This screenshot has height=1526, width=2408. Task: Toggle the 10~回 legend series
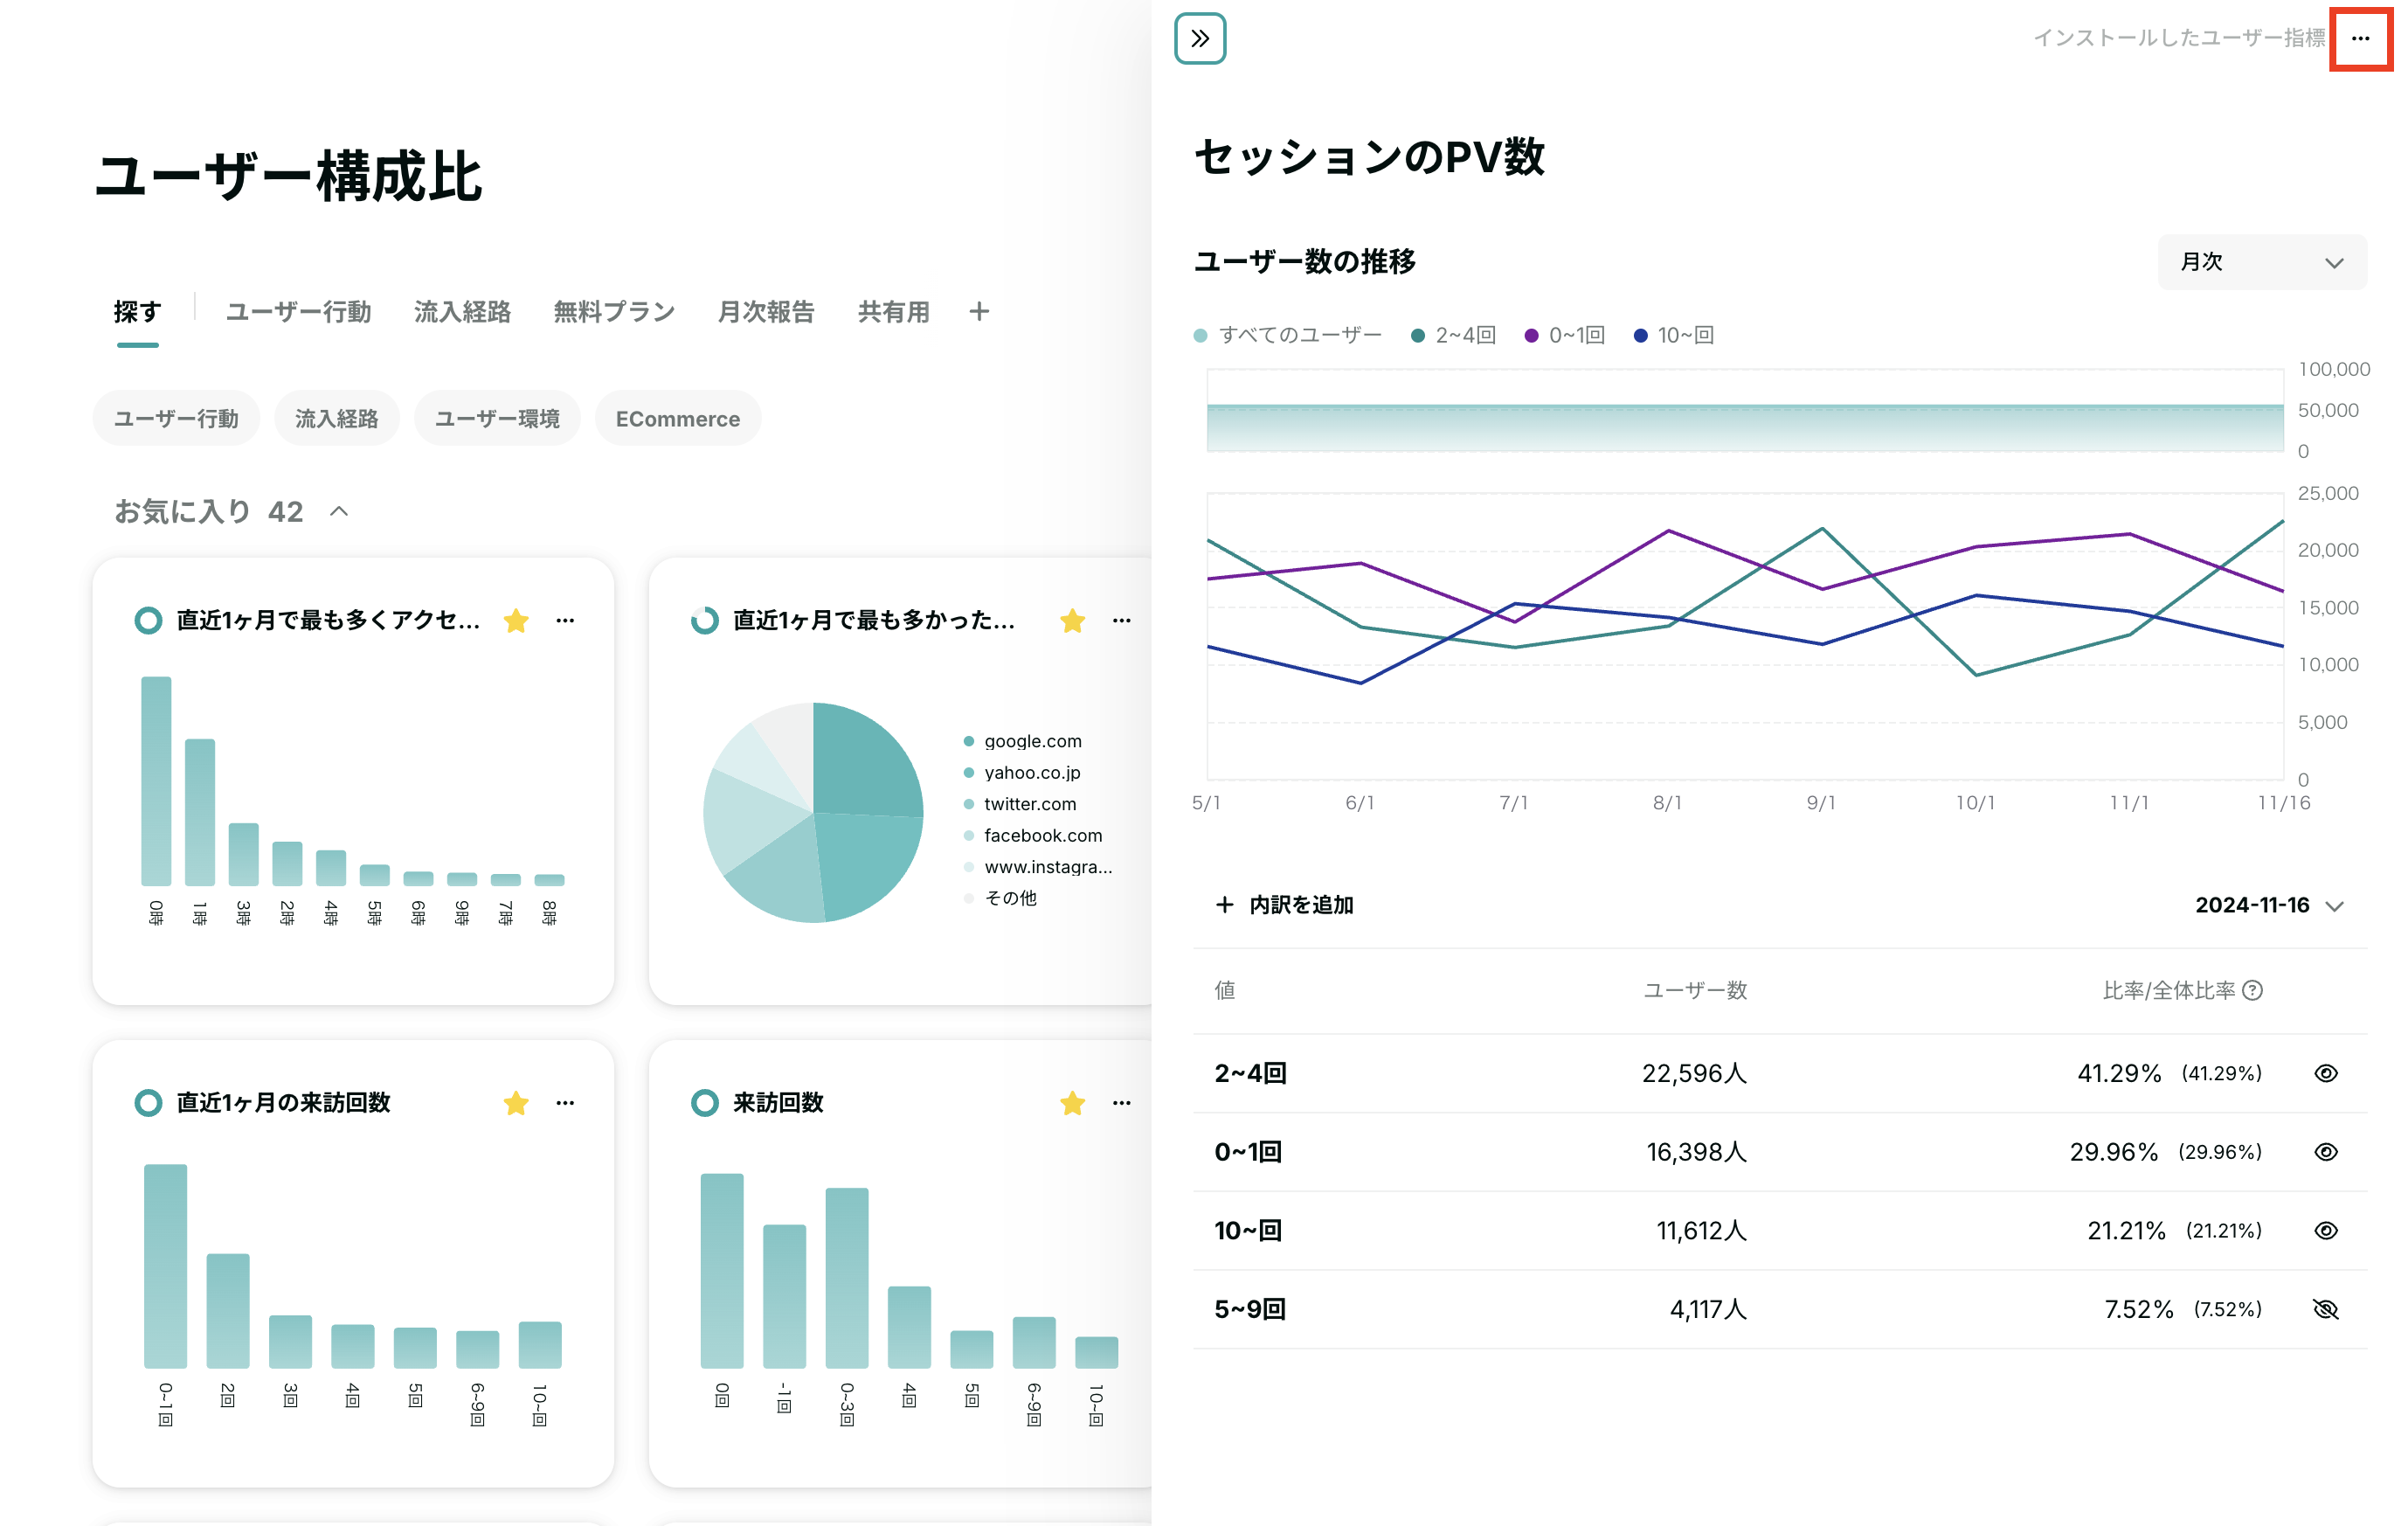tap(1674, 335)
